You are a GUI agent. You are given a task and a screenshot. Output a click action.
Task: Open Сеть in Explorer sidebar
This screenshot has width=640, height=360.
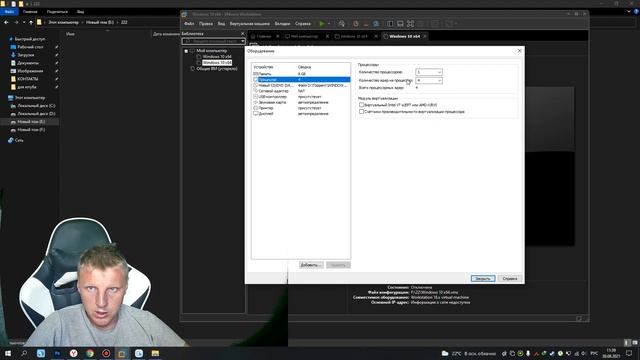coord(19,140)
